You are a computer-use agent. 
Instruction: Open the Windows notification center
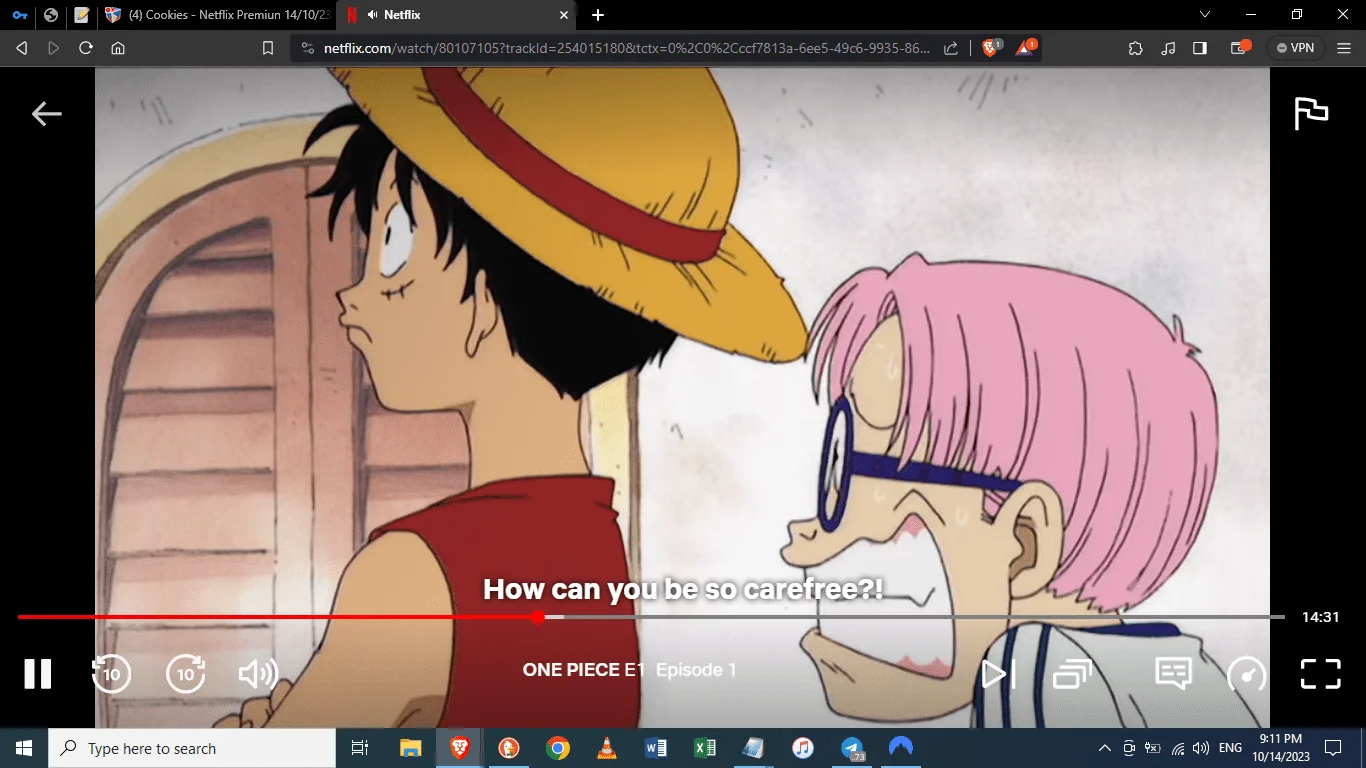tap(1333, 748)
